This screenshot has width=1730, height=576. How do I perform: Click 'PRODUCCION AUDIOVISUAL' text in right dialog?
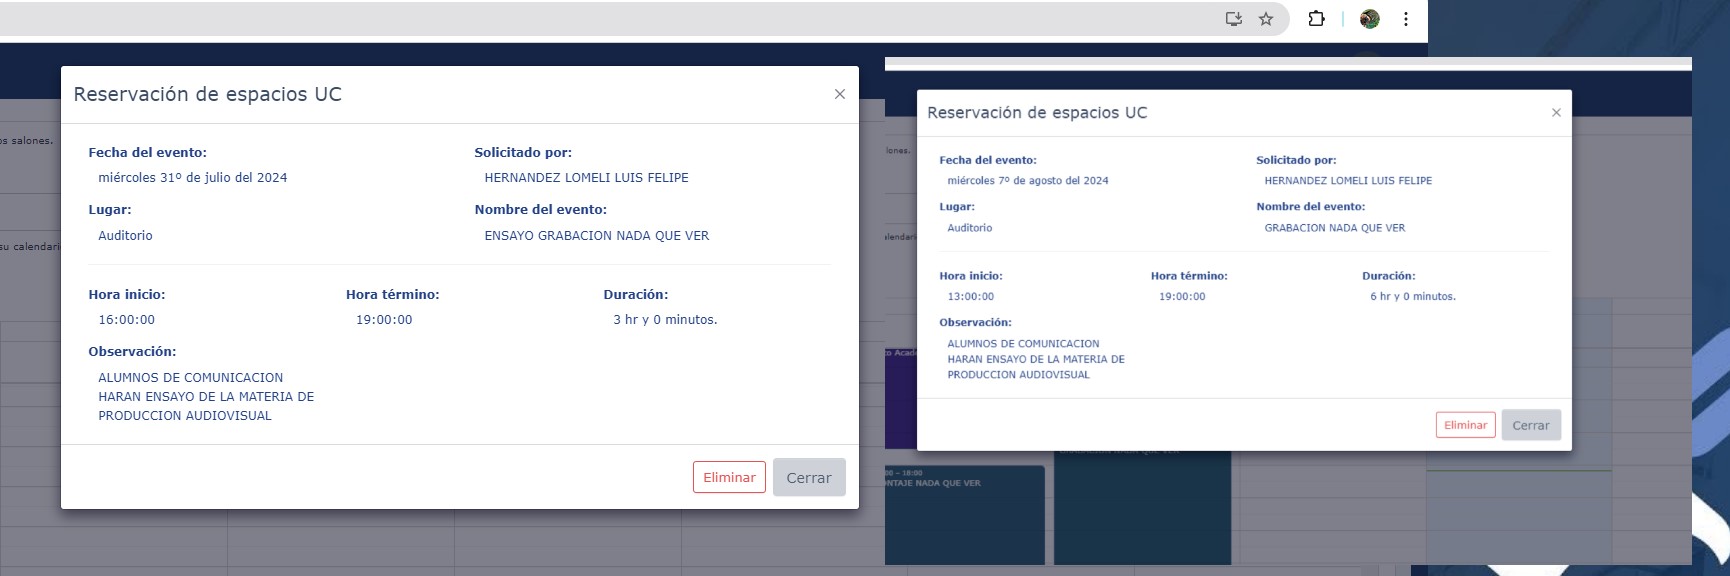point(1018,375)
